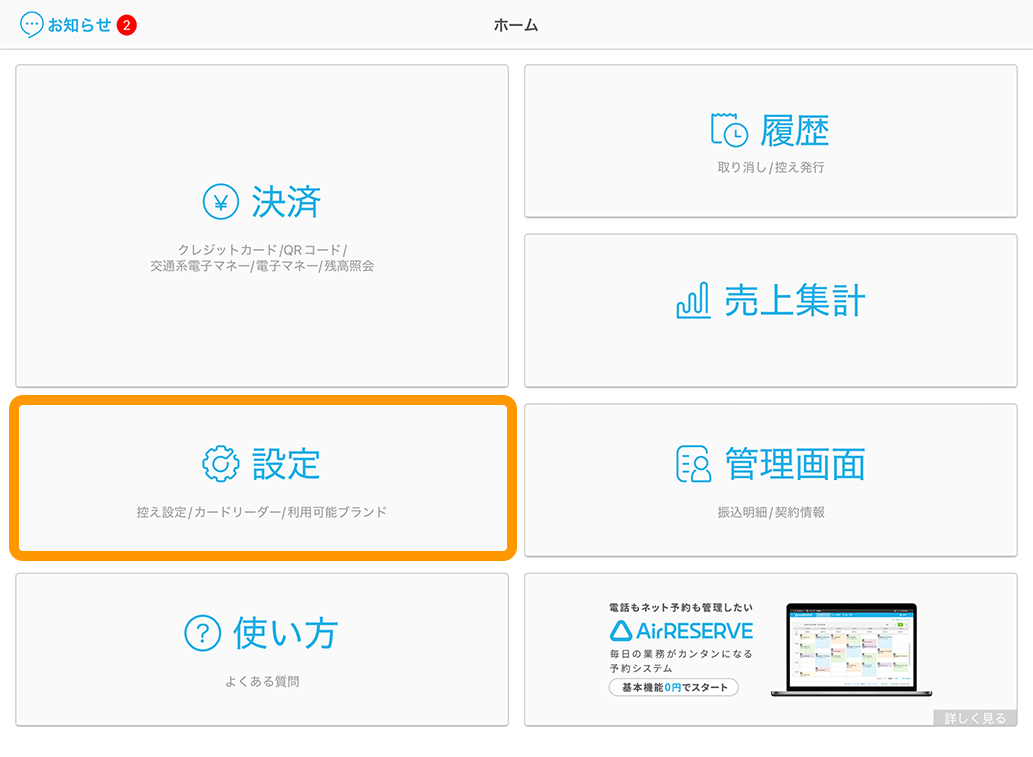
Task: Click the お知らせ speech bubble icon
Action: (x=32, y=25)
